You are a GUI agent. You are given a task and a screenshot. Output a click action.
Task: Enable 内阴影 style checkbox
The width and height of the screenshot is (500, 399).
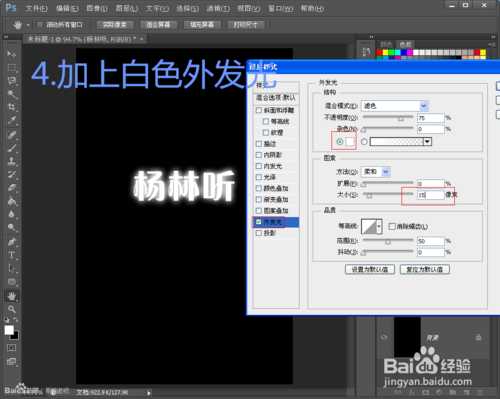[x=259, y=155]
